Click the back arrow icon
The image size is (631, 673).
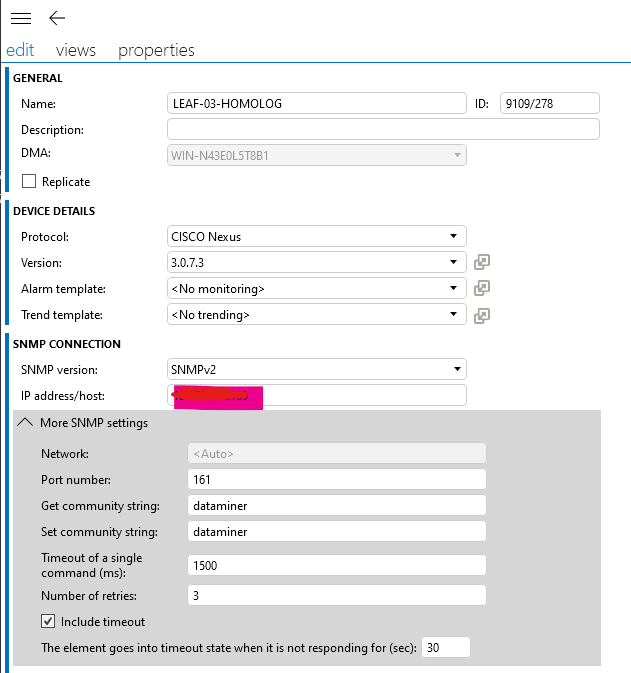57,18
